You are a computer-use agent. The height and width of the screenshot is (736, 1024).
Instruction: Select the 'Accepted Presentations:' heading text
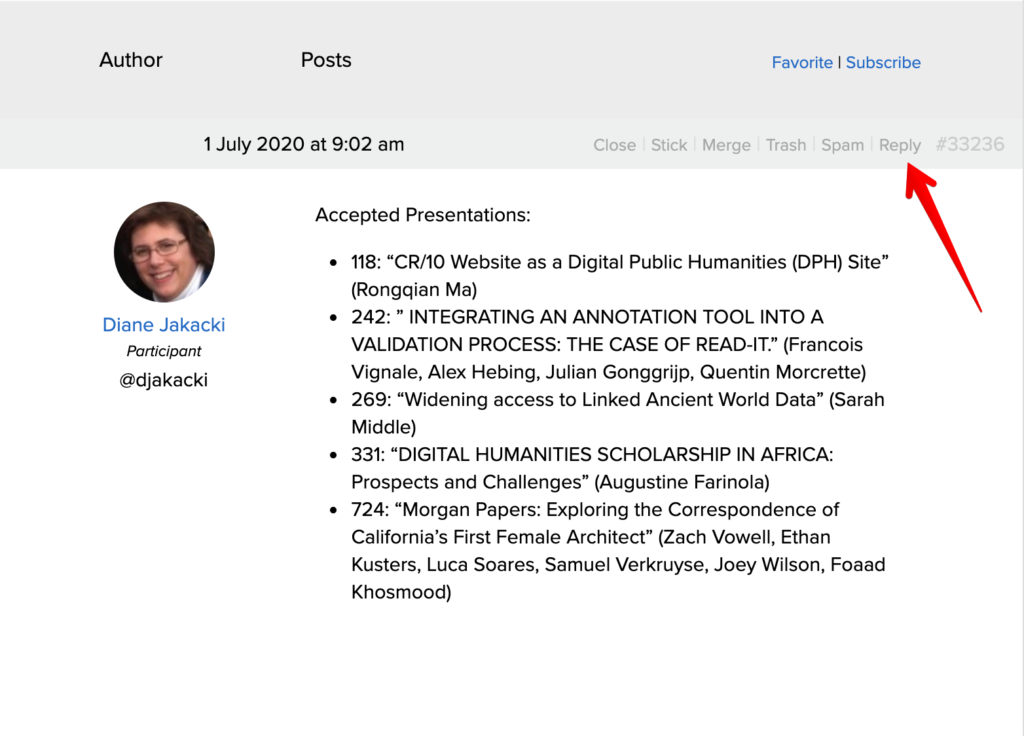pos(422,215)
